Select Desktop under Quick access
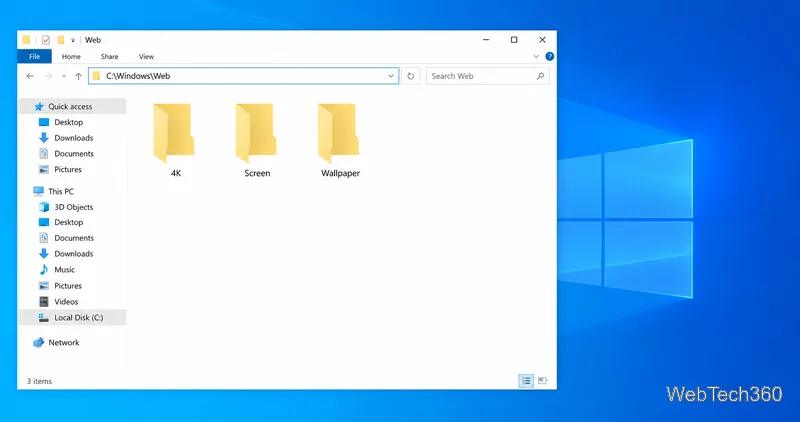The width and height of the screenshot is (800, 422). pos(68,122)
